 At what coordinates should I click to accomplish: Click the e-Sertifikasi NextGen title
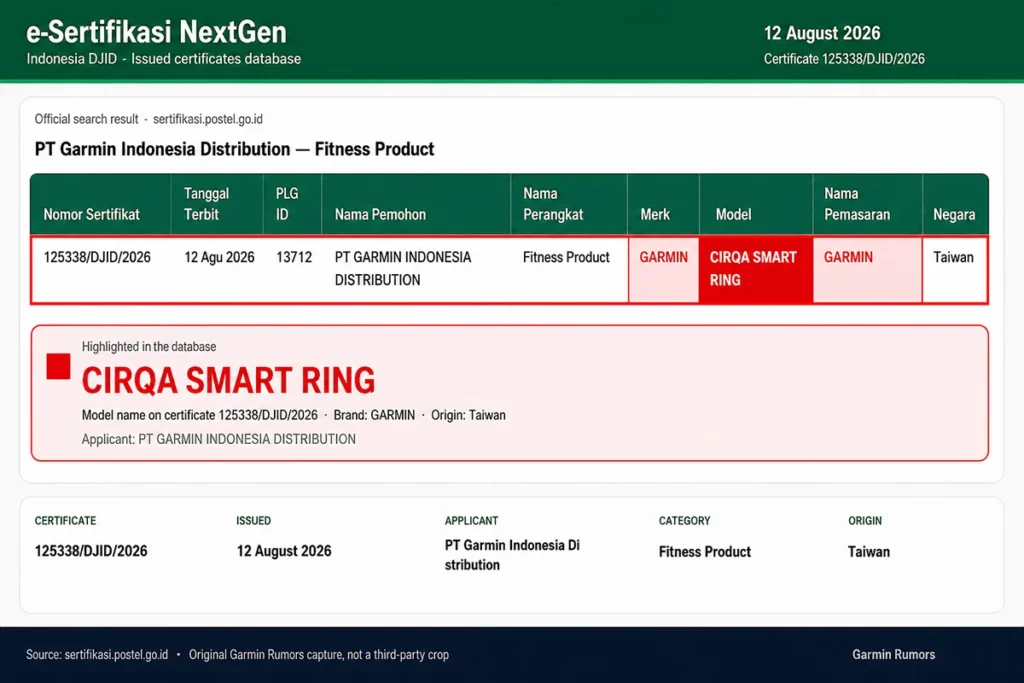tap(156, 32)
